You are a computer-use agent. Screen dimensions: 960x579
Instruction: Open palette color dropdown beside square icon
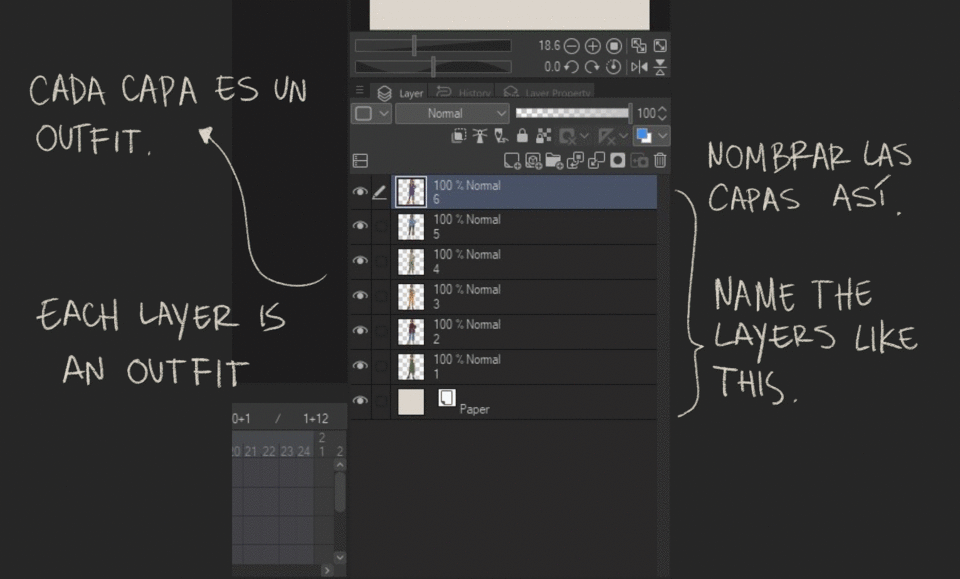click(372, 114)
